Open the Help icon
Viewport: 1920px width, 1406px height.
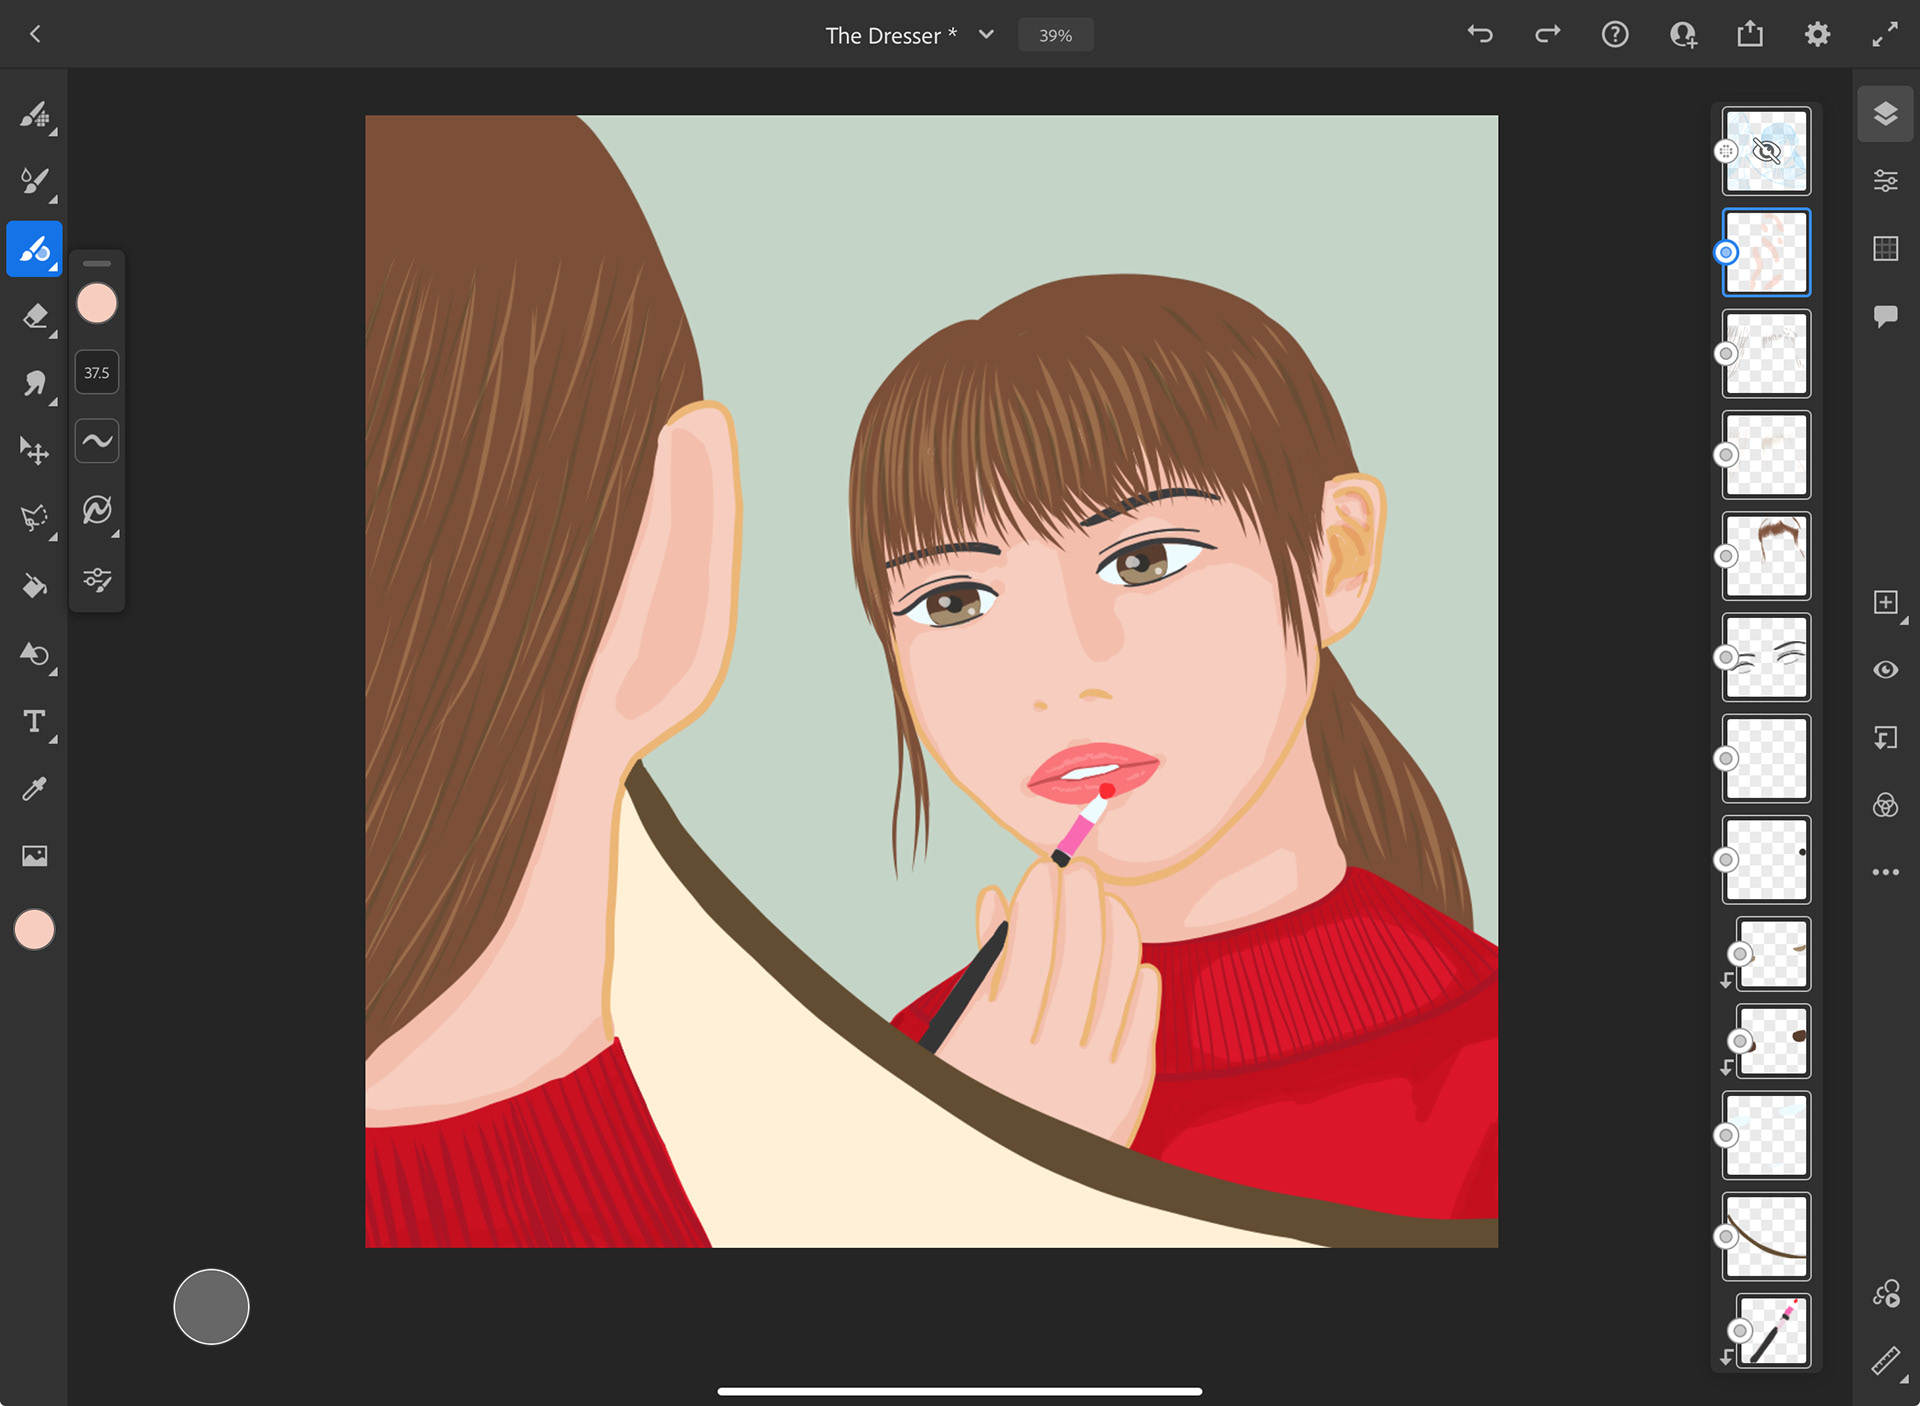[1615, 35]
